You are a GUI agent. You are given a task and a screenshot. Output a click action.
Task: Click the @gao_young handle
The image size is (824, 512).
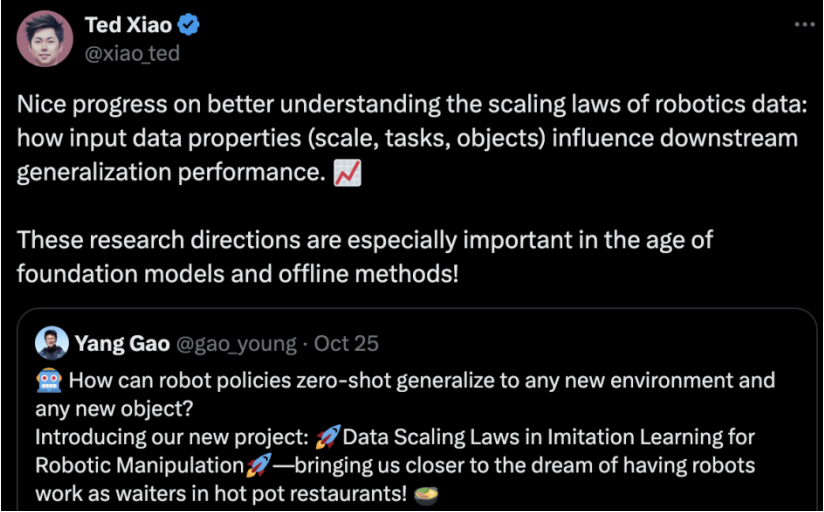(x=237, y=344)
